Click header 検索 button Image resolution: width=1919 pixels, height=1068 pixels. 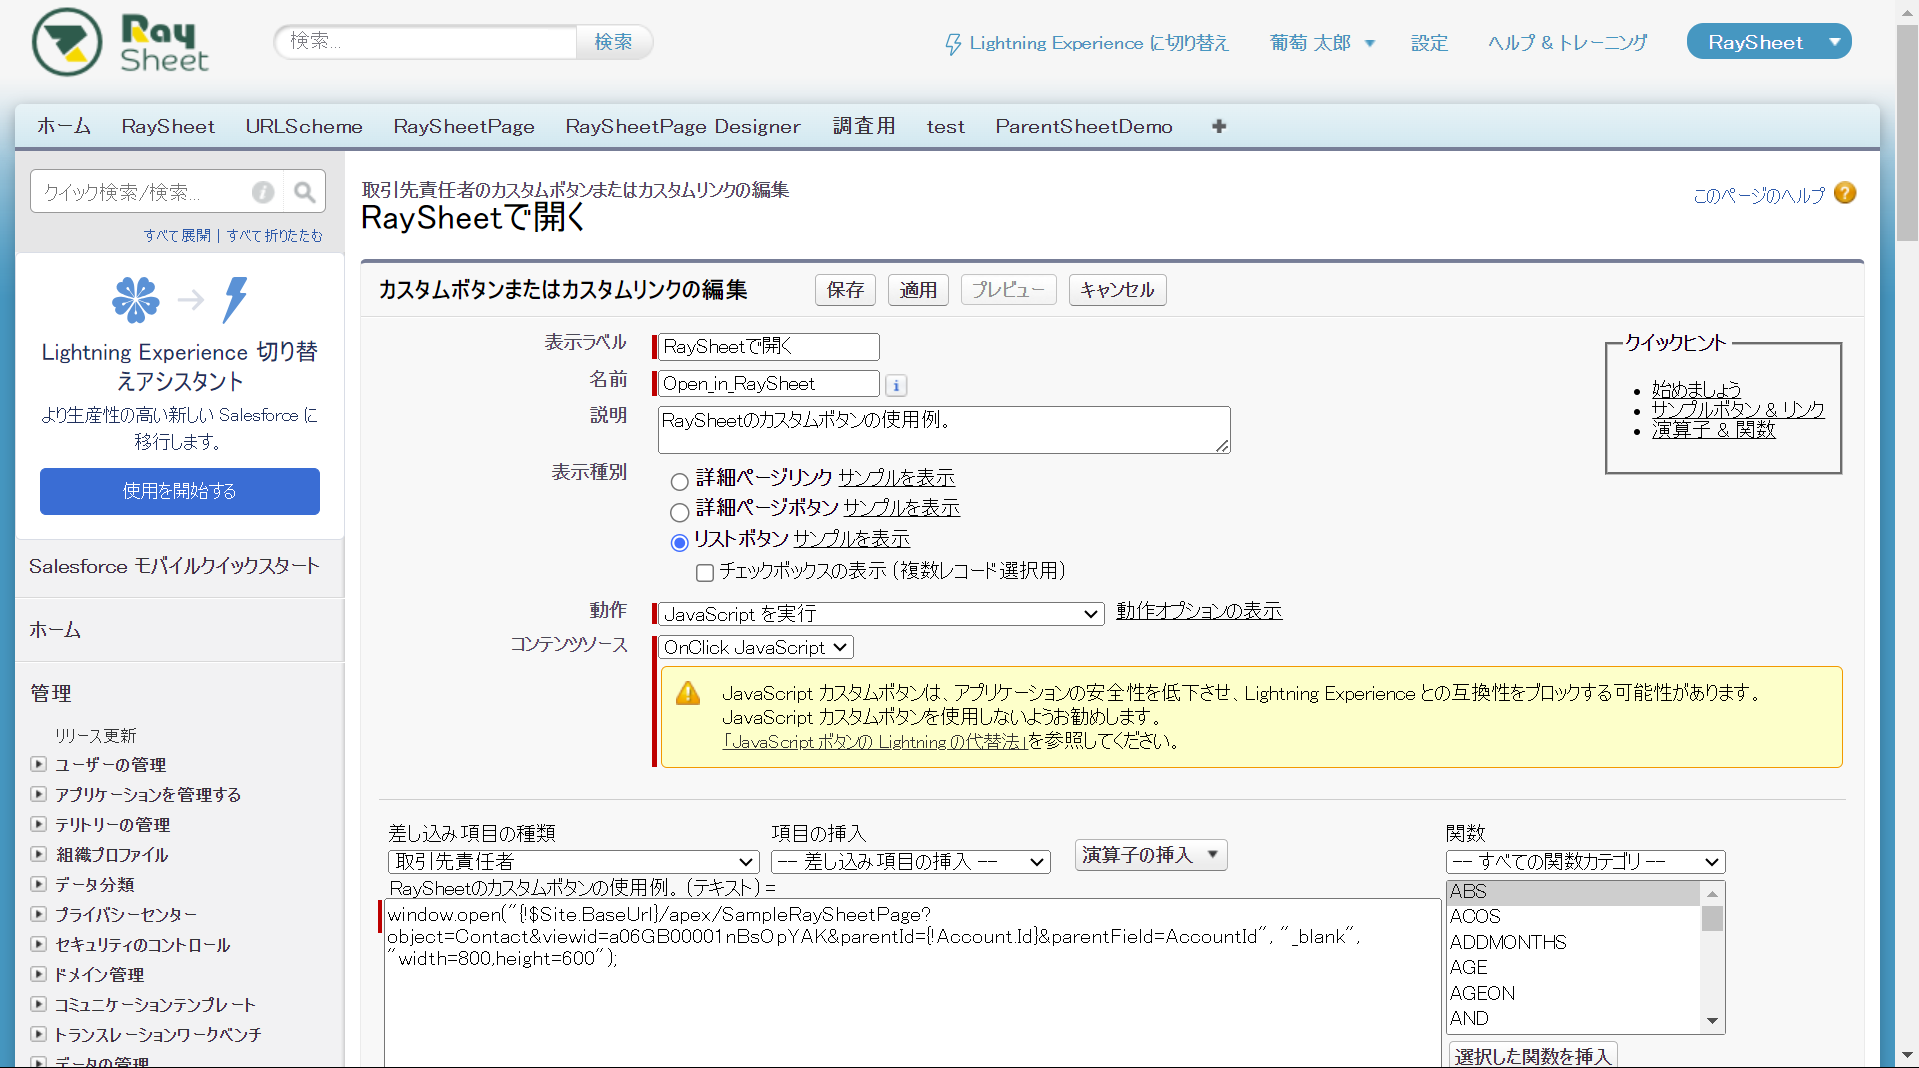613,42
